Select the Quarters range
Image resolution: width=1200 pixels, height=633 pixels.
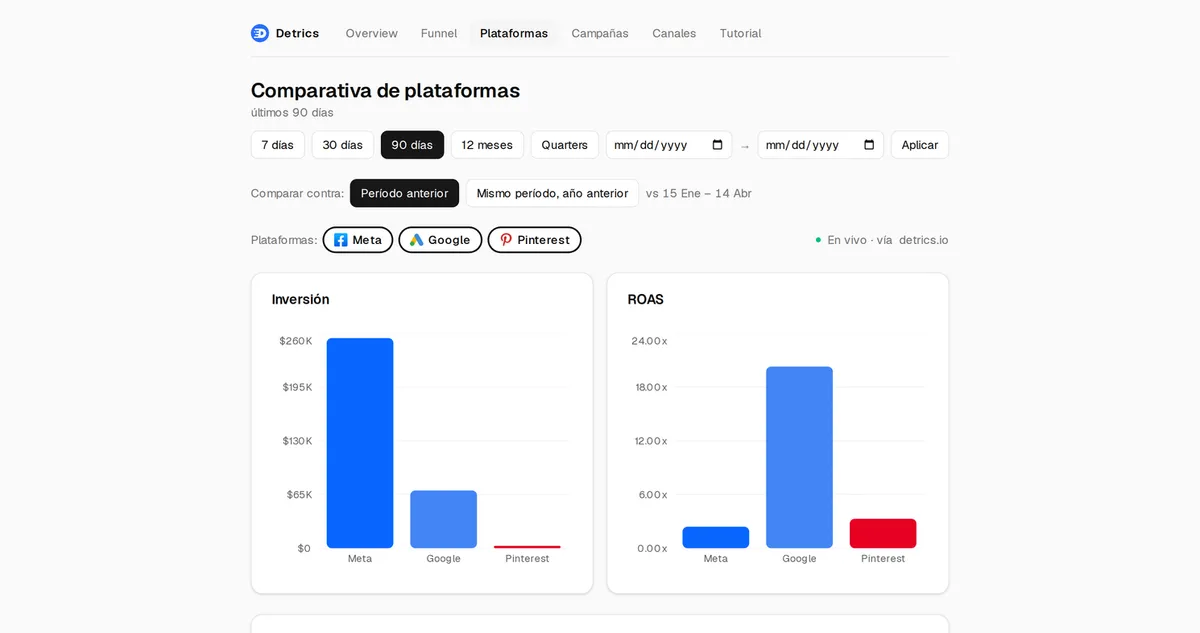pos(565,145)
